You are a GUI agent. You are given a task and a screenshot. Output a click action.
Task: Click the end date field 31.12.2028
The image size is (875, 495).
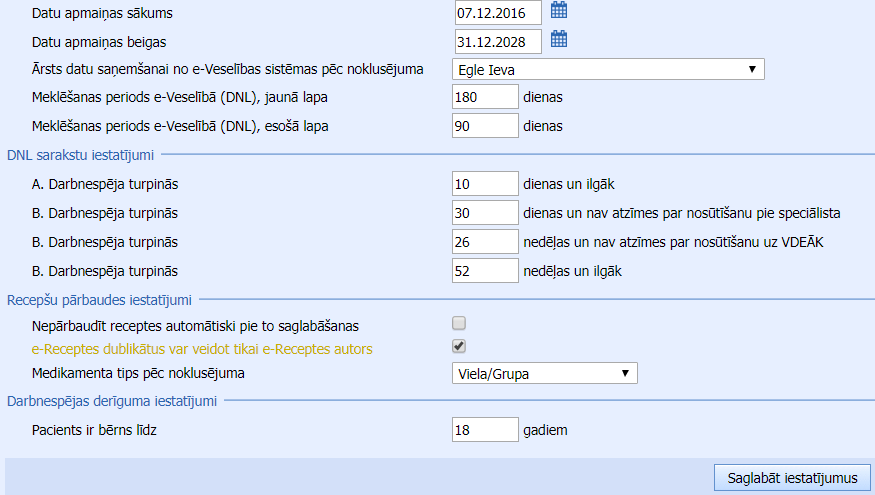[x=497, y=41]
